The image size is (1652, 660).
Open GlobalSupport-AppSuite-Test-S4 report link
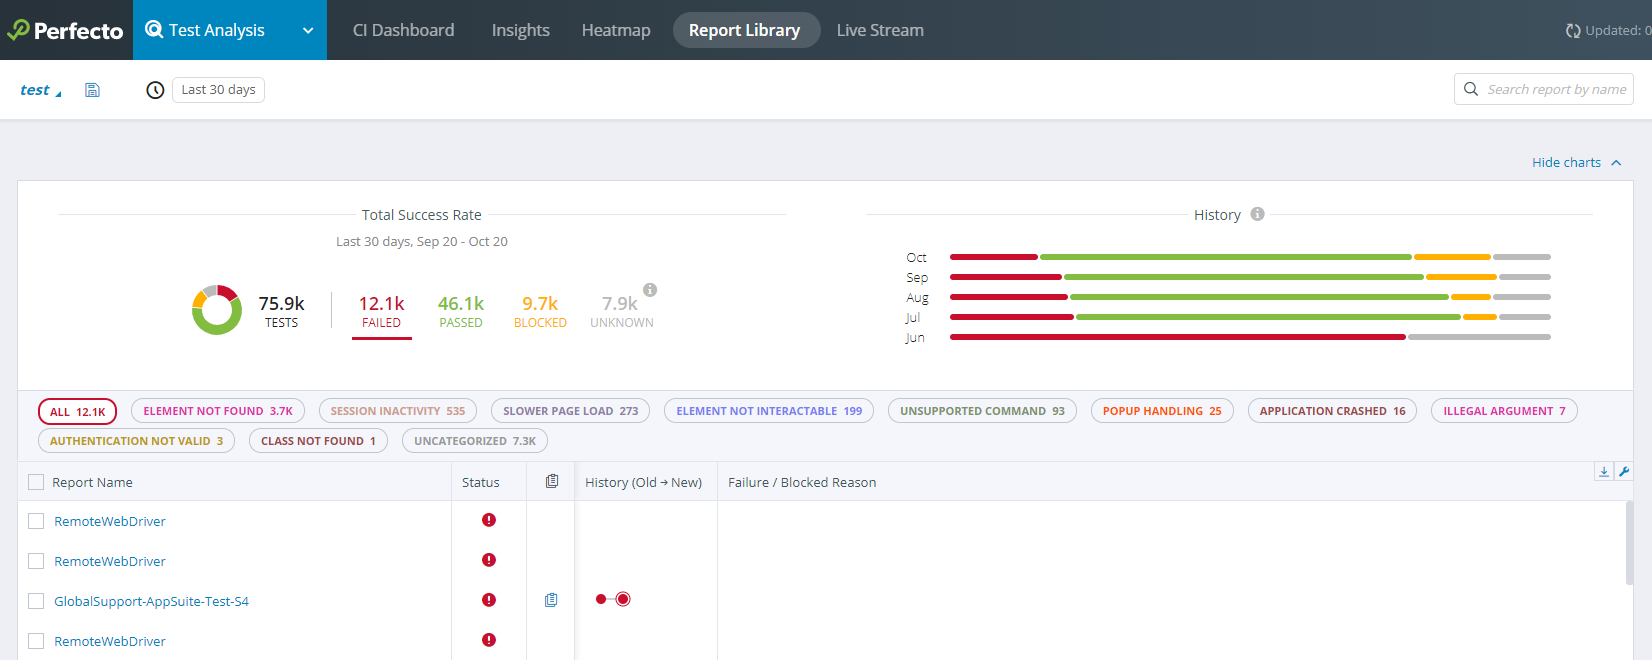click(151, 601)
